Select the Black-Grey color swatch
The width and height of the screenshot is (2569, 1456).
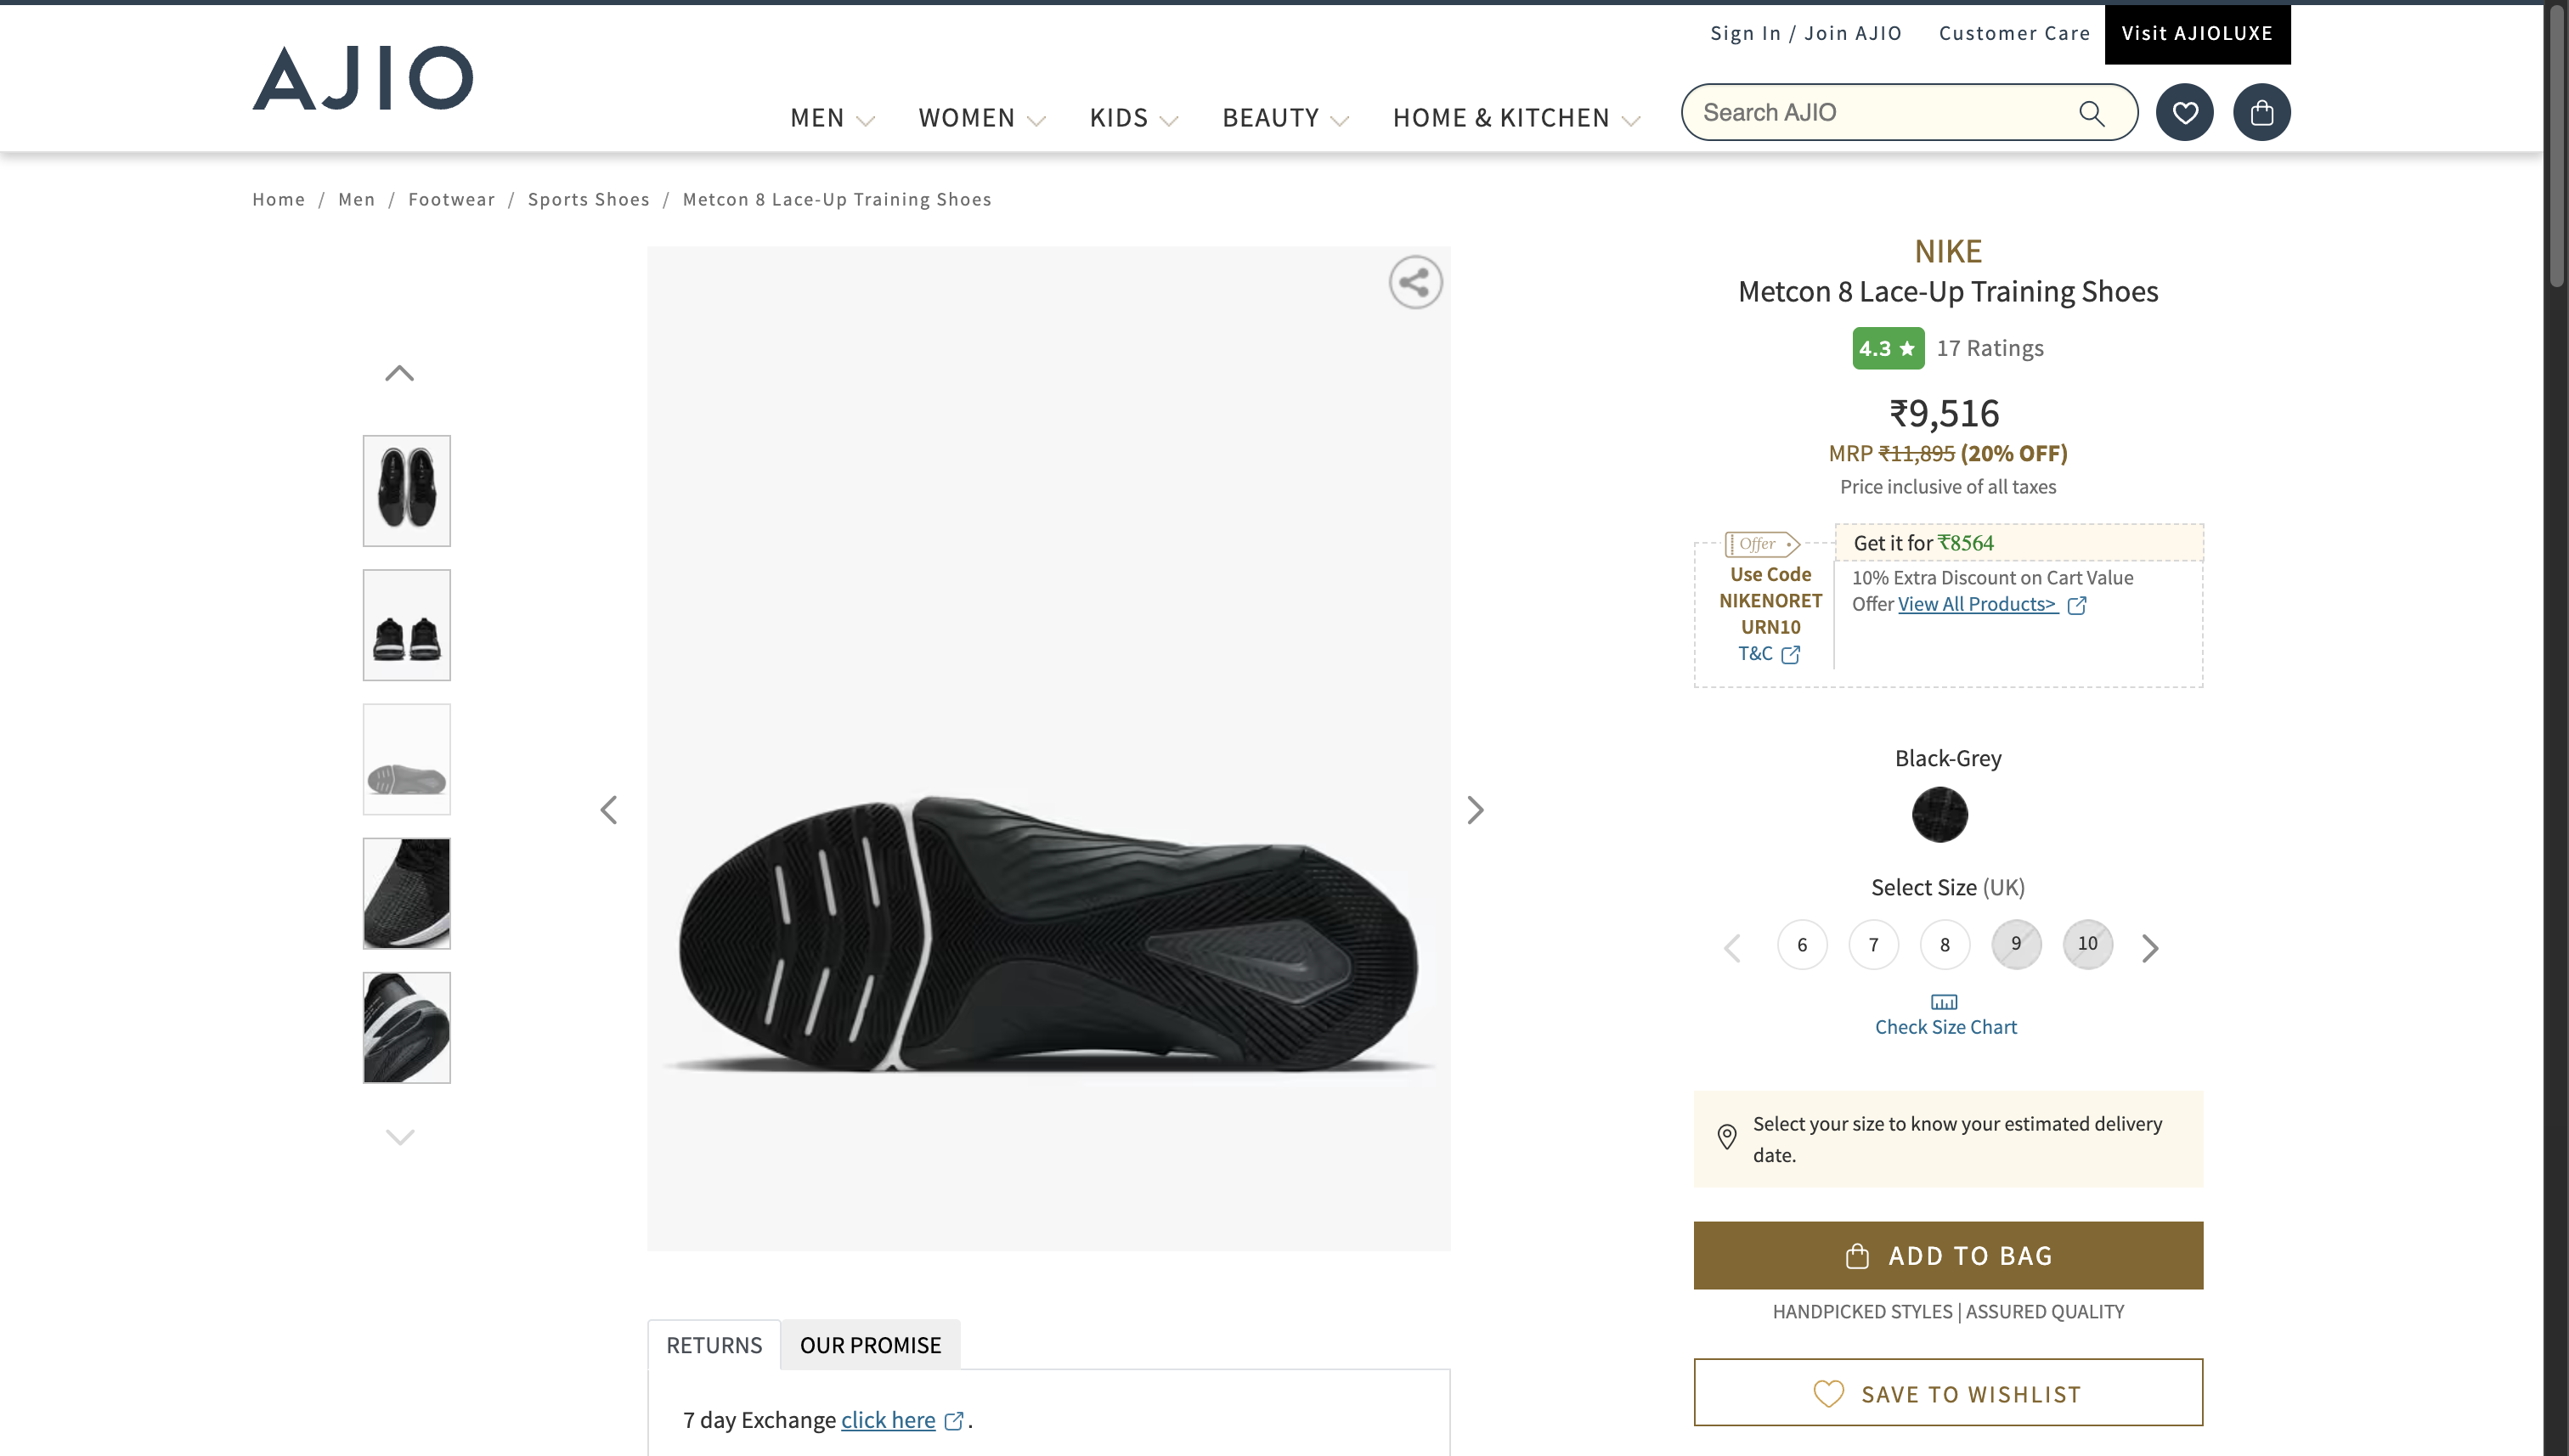pos(1940,814)
